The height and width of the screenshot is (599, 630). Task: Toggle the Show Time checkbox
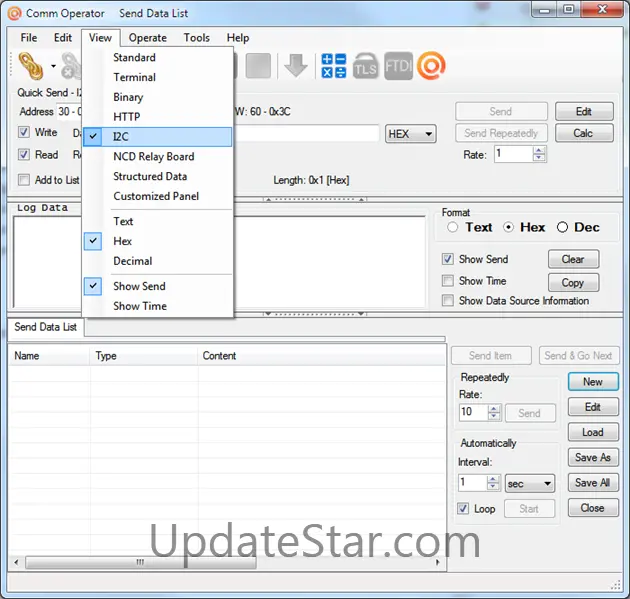(x=448, y=281)
